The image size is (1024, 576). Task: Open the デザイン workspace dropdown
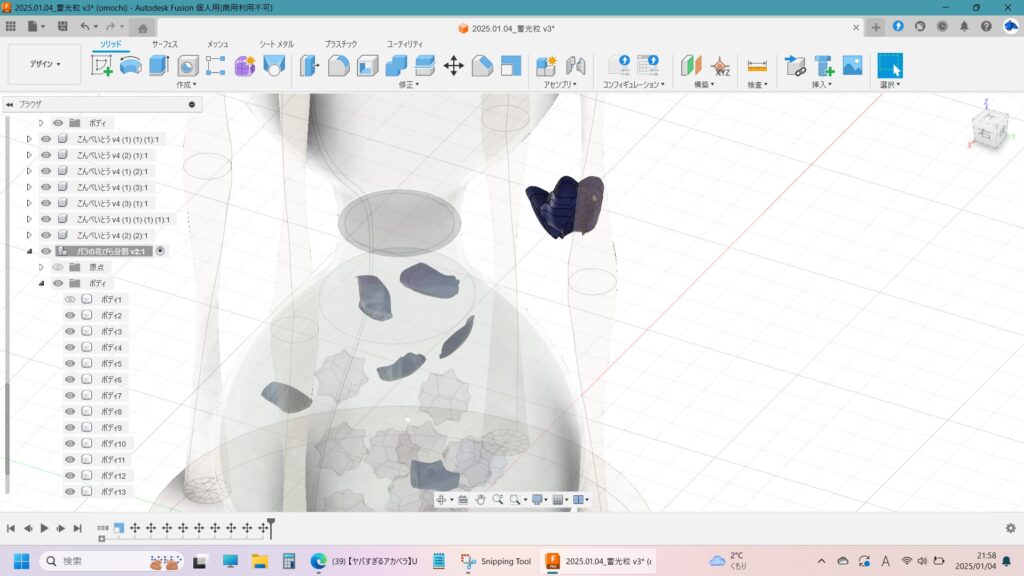coord(44,64)
